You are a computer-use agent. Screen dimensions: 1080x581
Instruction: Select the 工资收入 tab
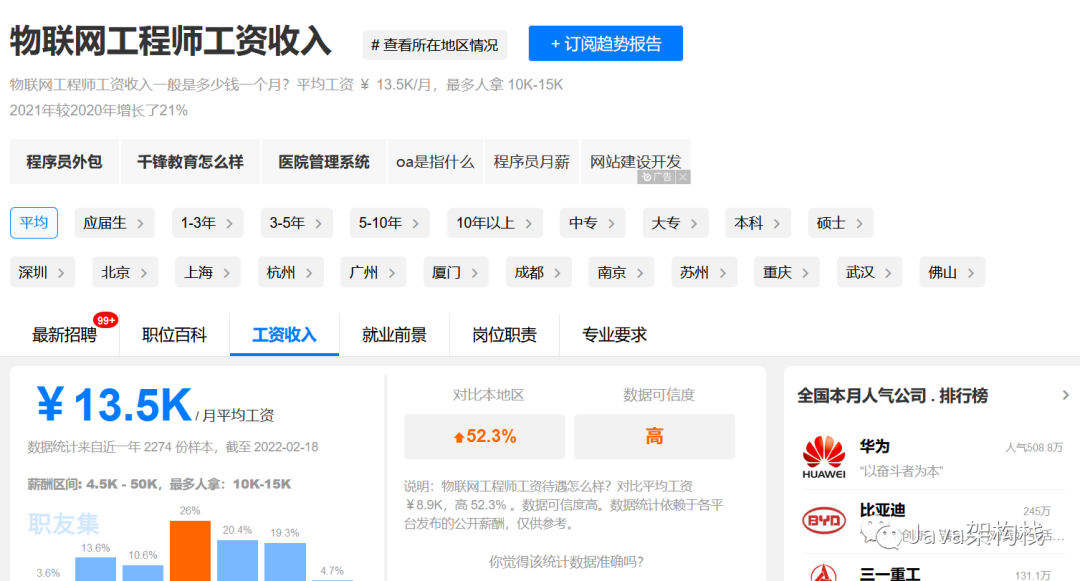point(284,335)
